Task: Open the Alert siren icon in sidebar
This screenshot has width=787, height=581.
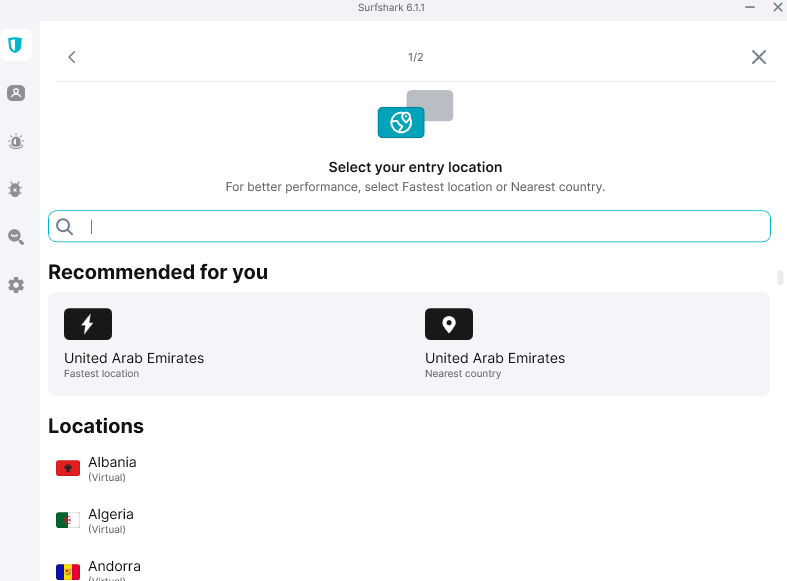Action: click(x=16, y=141)
